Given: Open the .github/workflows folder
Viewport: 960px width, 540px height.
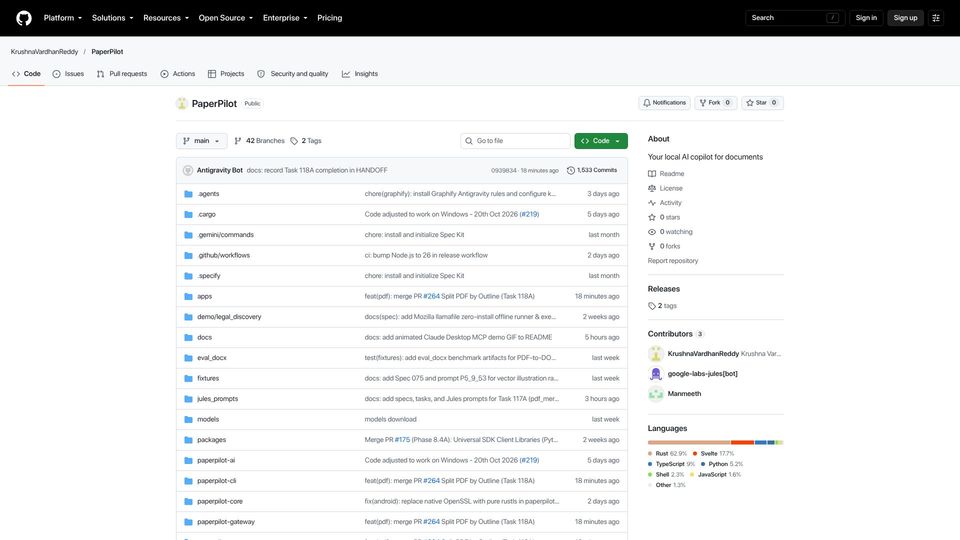Looking at the screenshot, I should [223, 255].
